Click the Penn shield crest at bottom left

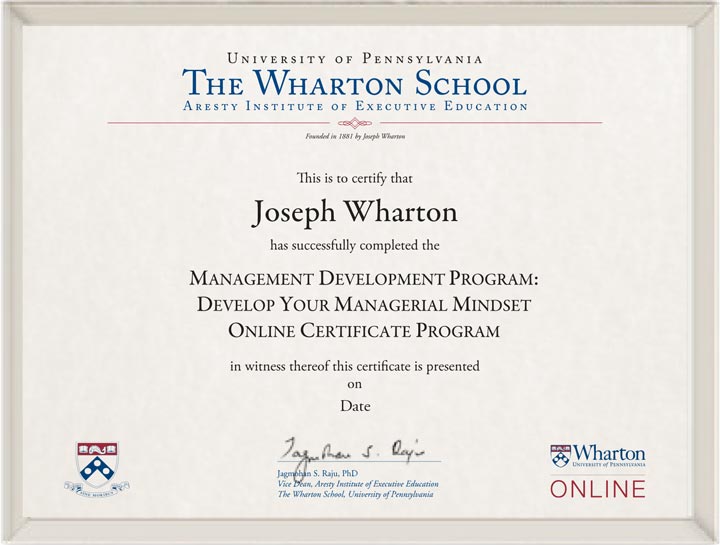[97, 463]
